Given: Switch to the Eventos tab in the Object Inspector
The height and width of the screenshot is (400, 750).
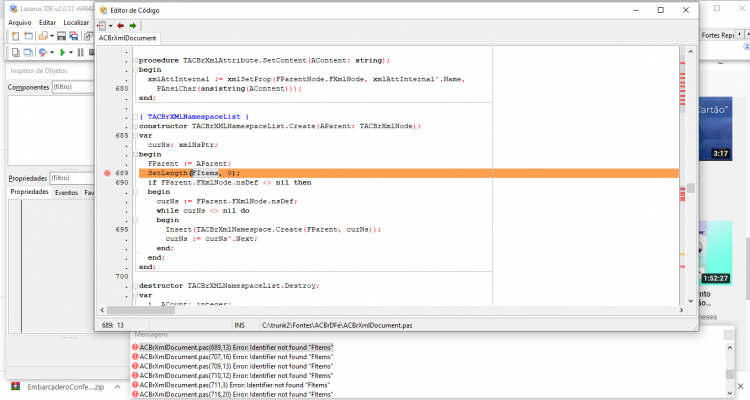Looking at the screenshot, I should [x=66, y=192].
